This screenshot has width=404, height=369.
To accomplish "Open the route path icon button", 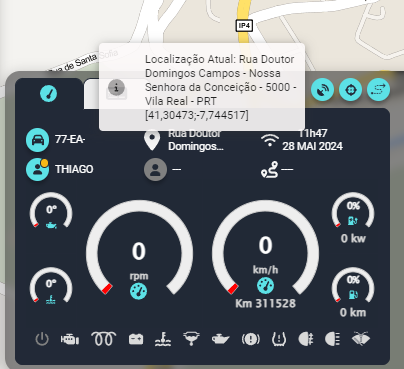I will [x=378, y=90].
